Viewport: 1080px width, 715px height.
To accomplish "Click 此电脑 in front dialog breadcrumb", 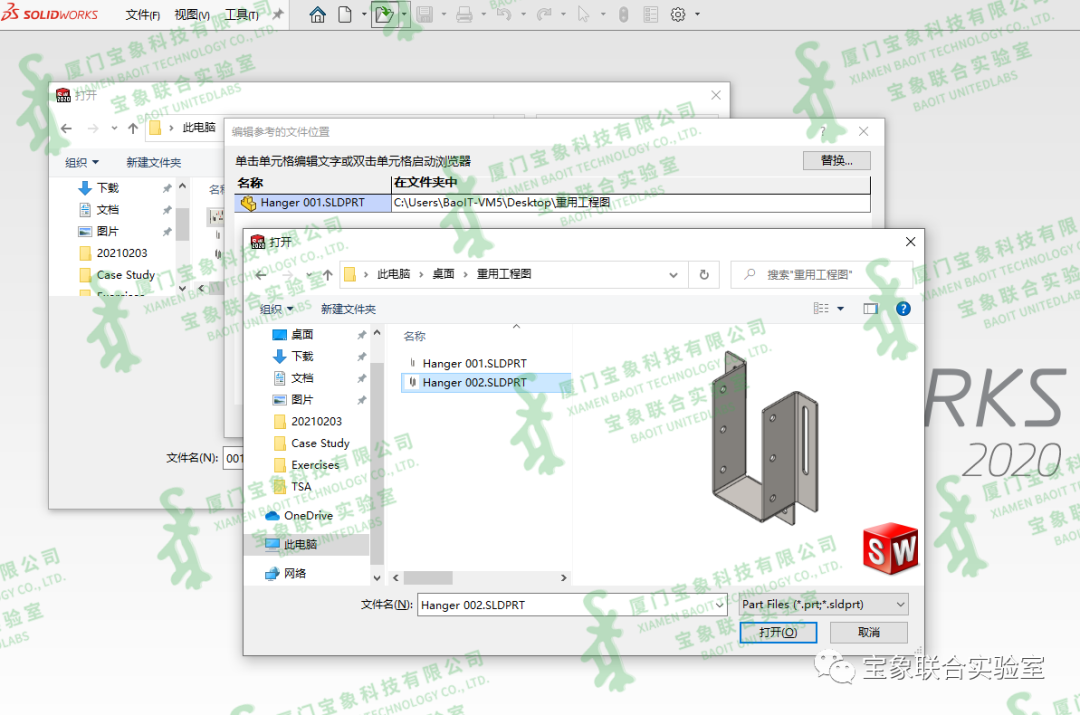I will pyautogui.click(x=393, y=274).
